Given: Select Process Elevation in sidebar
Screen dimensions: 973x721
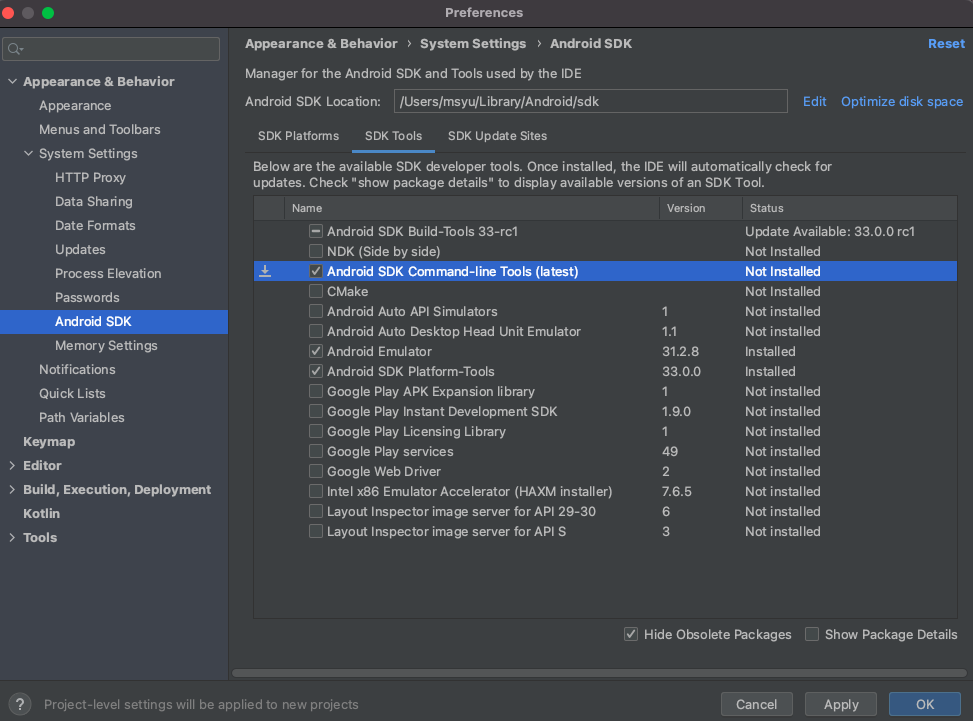Looking at the screenshot, I should click(x=108, y=274).
